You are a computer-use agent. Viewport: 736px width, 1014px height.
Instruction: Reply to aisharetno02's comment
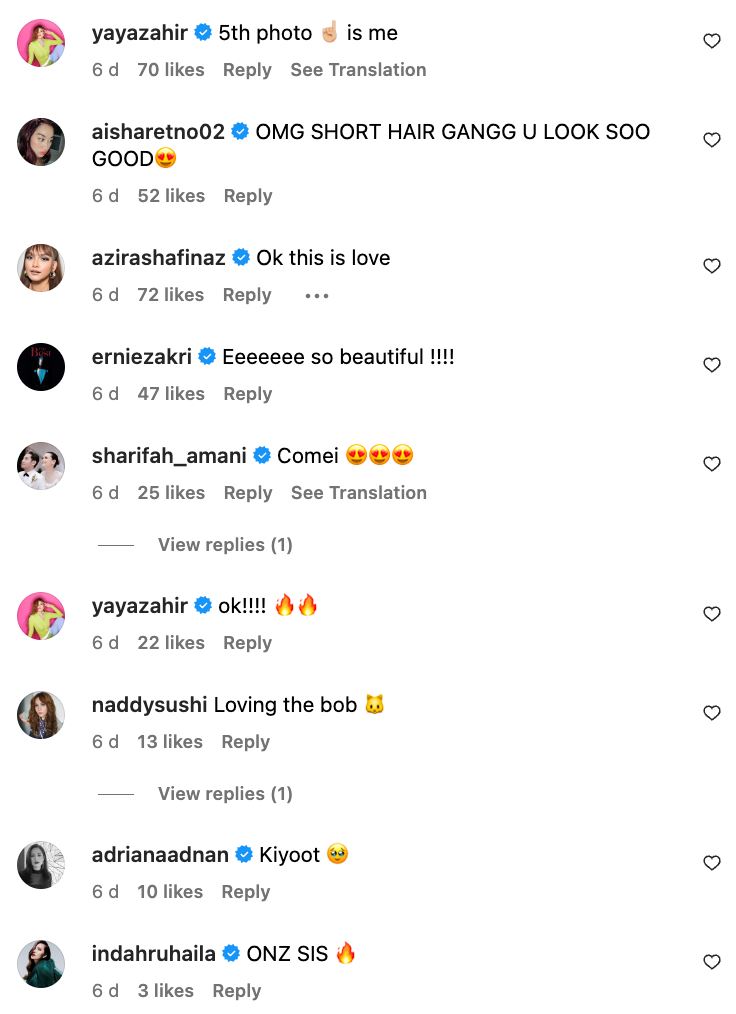point(248,196)
